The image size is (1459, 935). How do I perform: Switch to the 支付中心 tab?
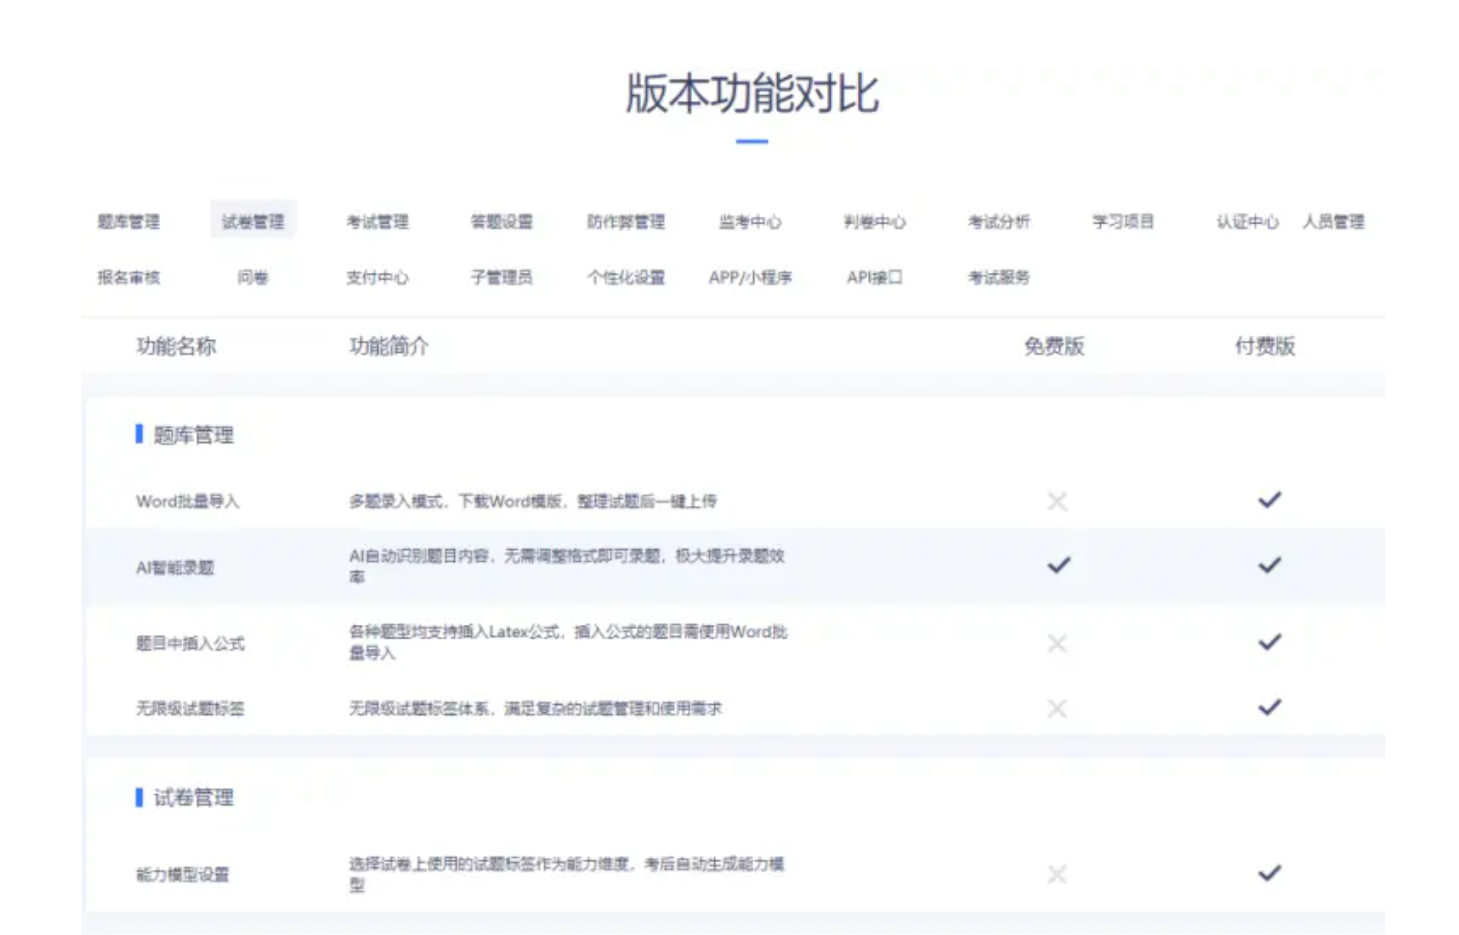(x=377, y=278)
